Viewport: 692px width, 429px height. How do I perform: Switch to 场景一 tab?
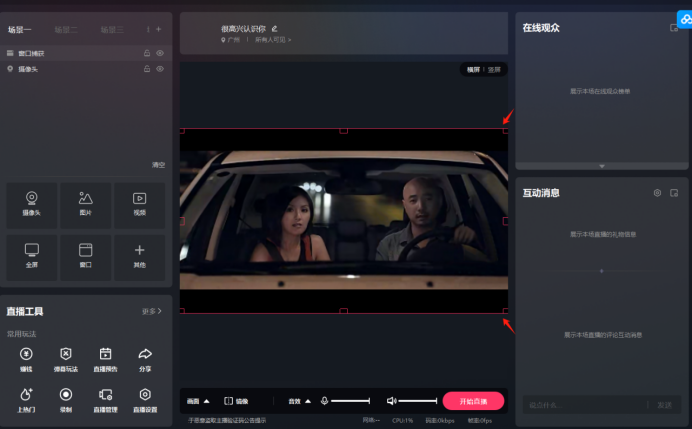click(x=20, y=30)
